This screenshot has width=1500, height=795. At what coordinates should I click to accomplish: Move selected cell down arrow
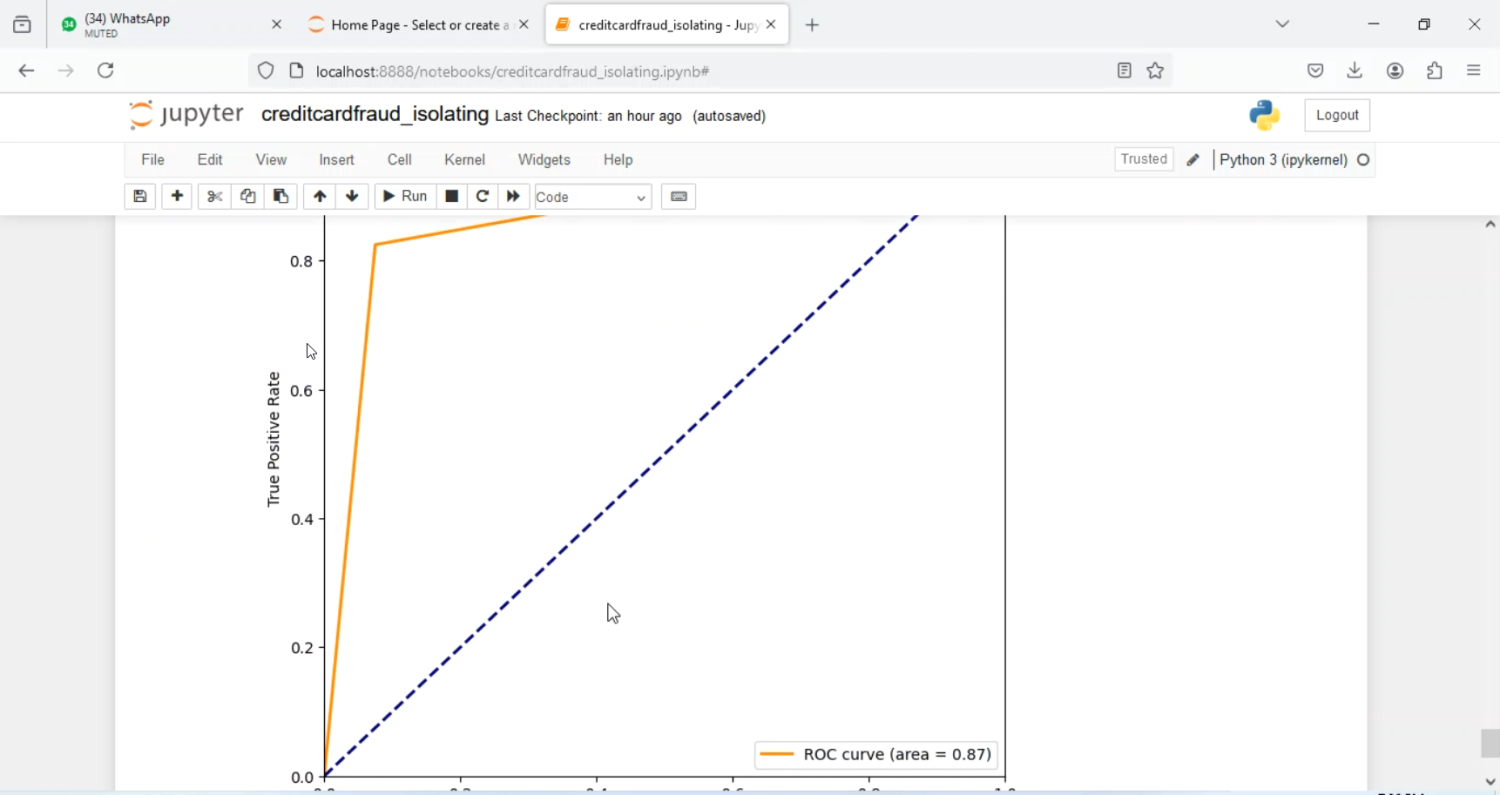(352, 197)
